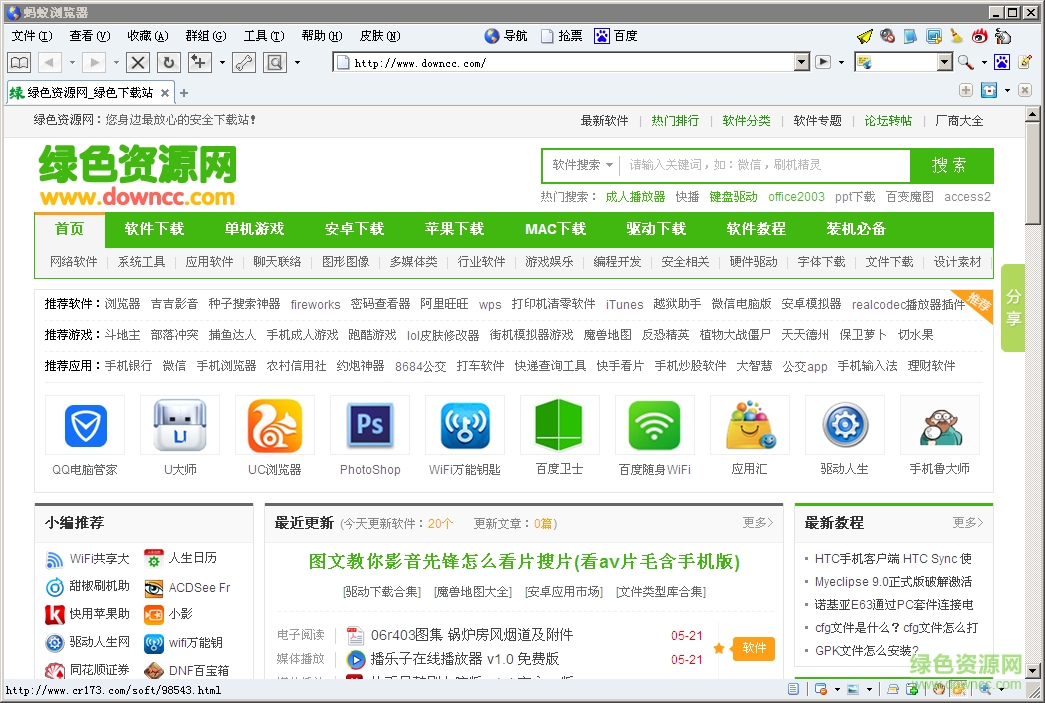Toggle the pop-up blocker in status bar
1045x703 pixels.
pos(821,689)
